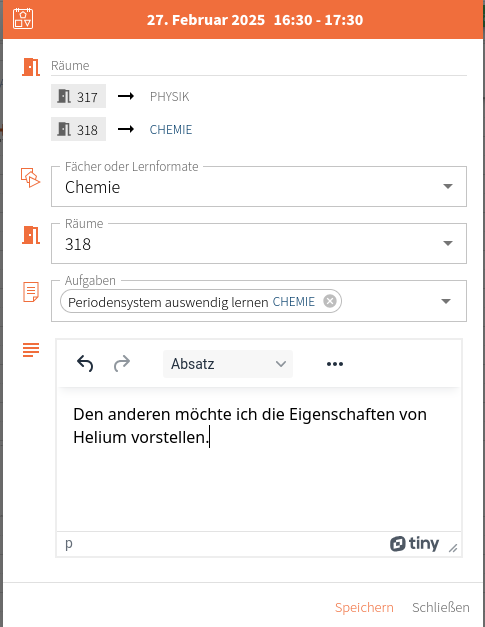
Task: Click the Aufgaben note icon
Action: (x=31, y=292)
